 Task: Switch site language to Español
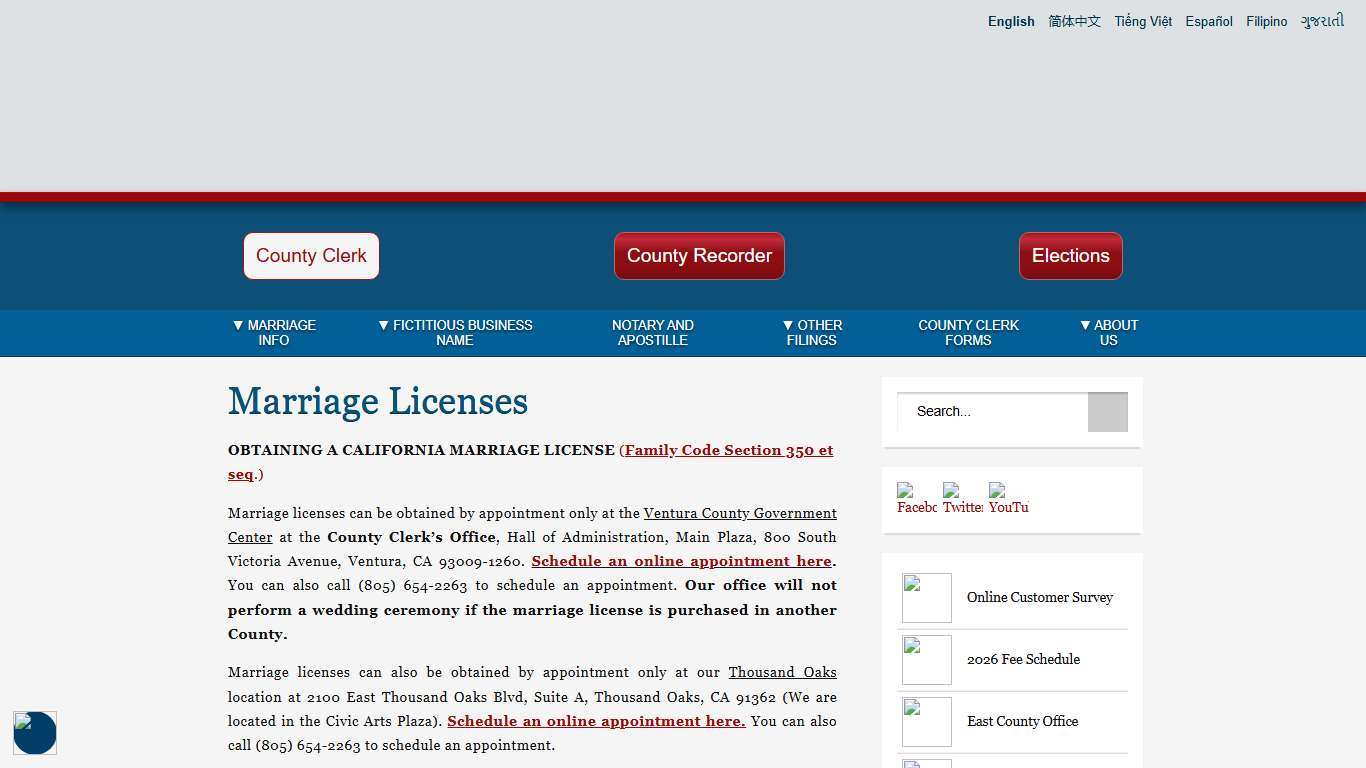[1208, 21]
